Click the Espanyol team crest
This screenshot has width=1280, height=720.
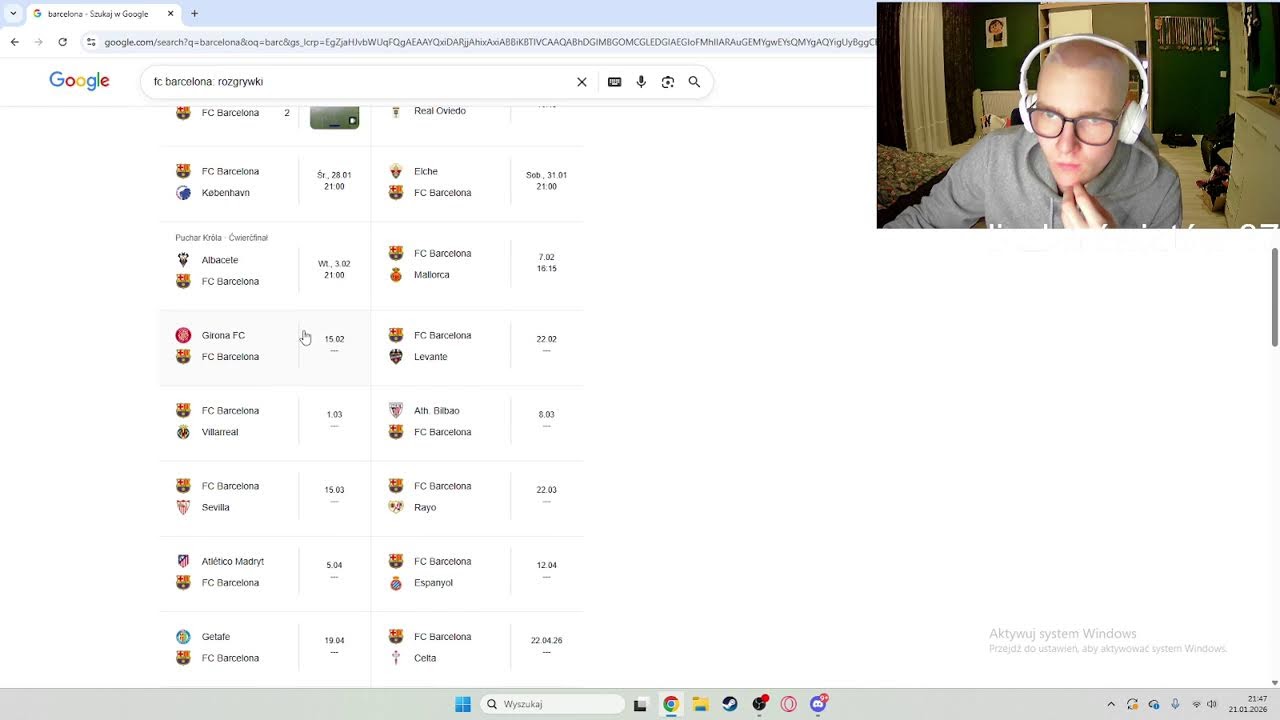coord(396,583)
